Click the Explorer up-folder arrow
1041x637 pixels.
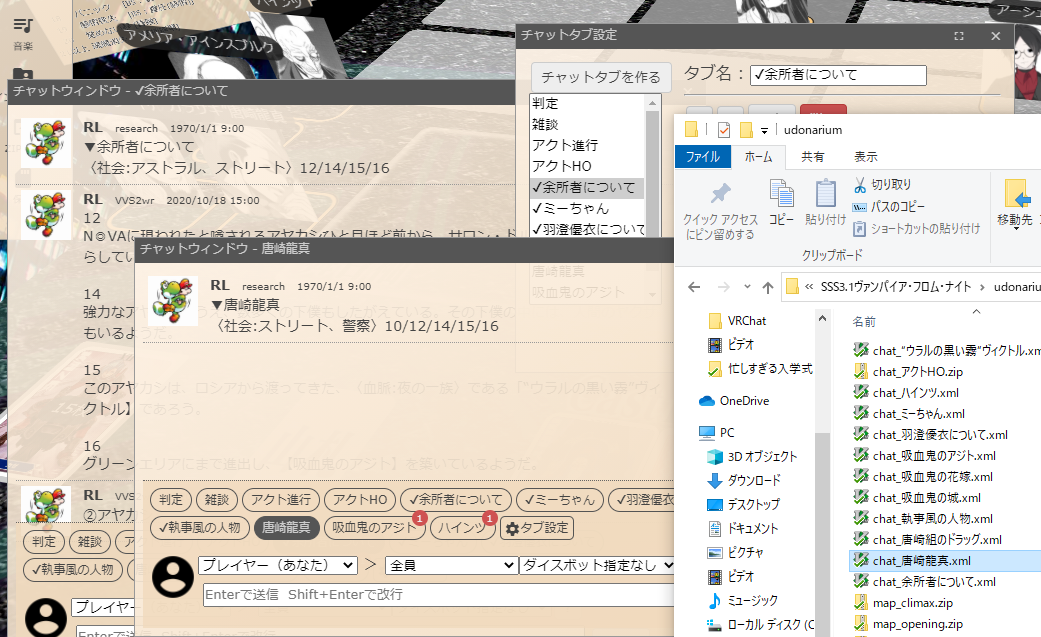click(x=767, y=287)
